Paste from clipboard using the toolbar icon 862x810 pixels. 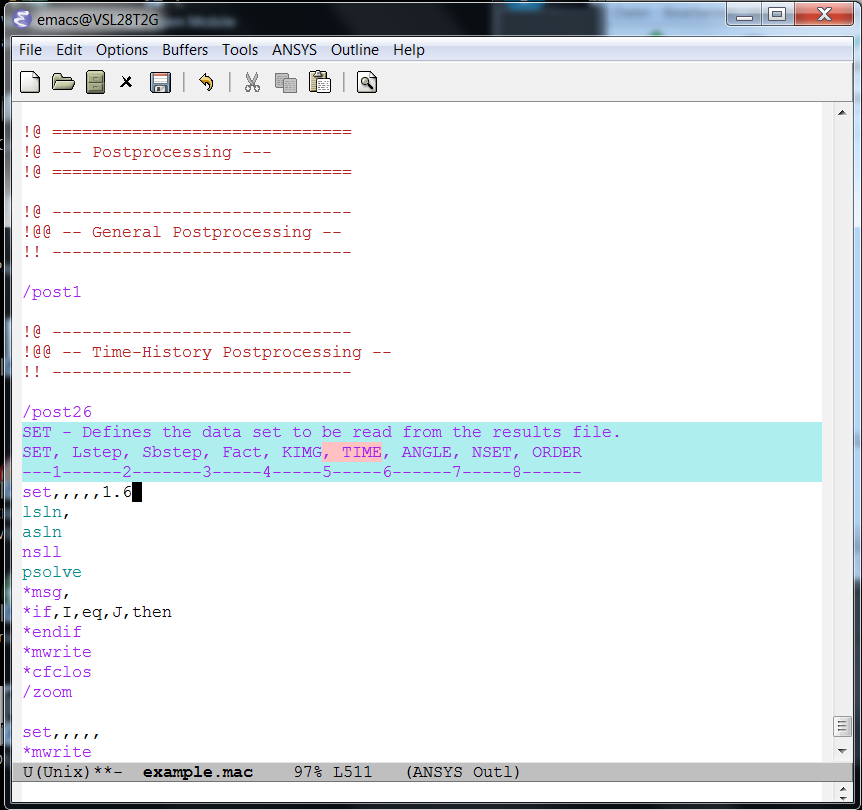pos(319,82)
